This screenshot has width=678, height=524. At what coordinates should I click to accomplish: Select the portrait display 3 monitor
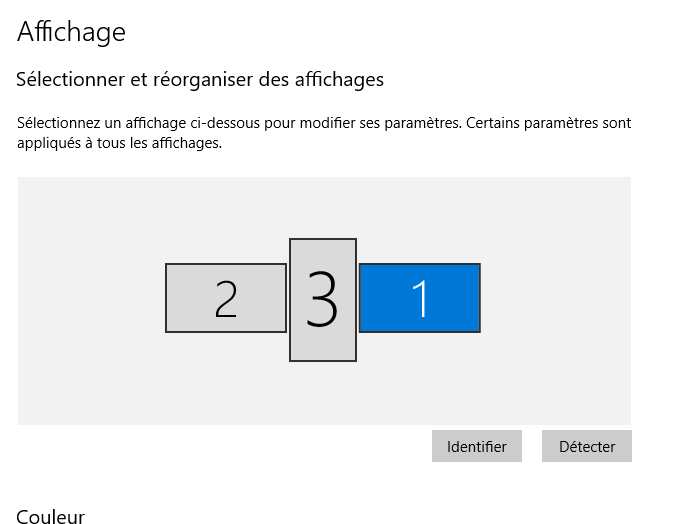[323, 300]
